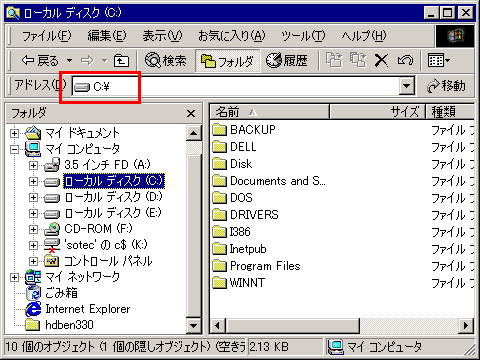Expand the ローカル ディスク (C:) node
Image resolution: width=480 pixels, height=360 pixels.
[33, 181]
